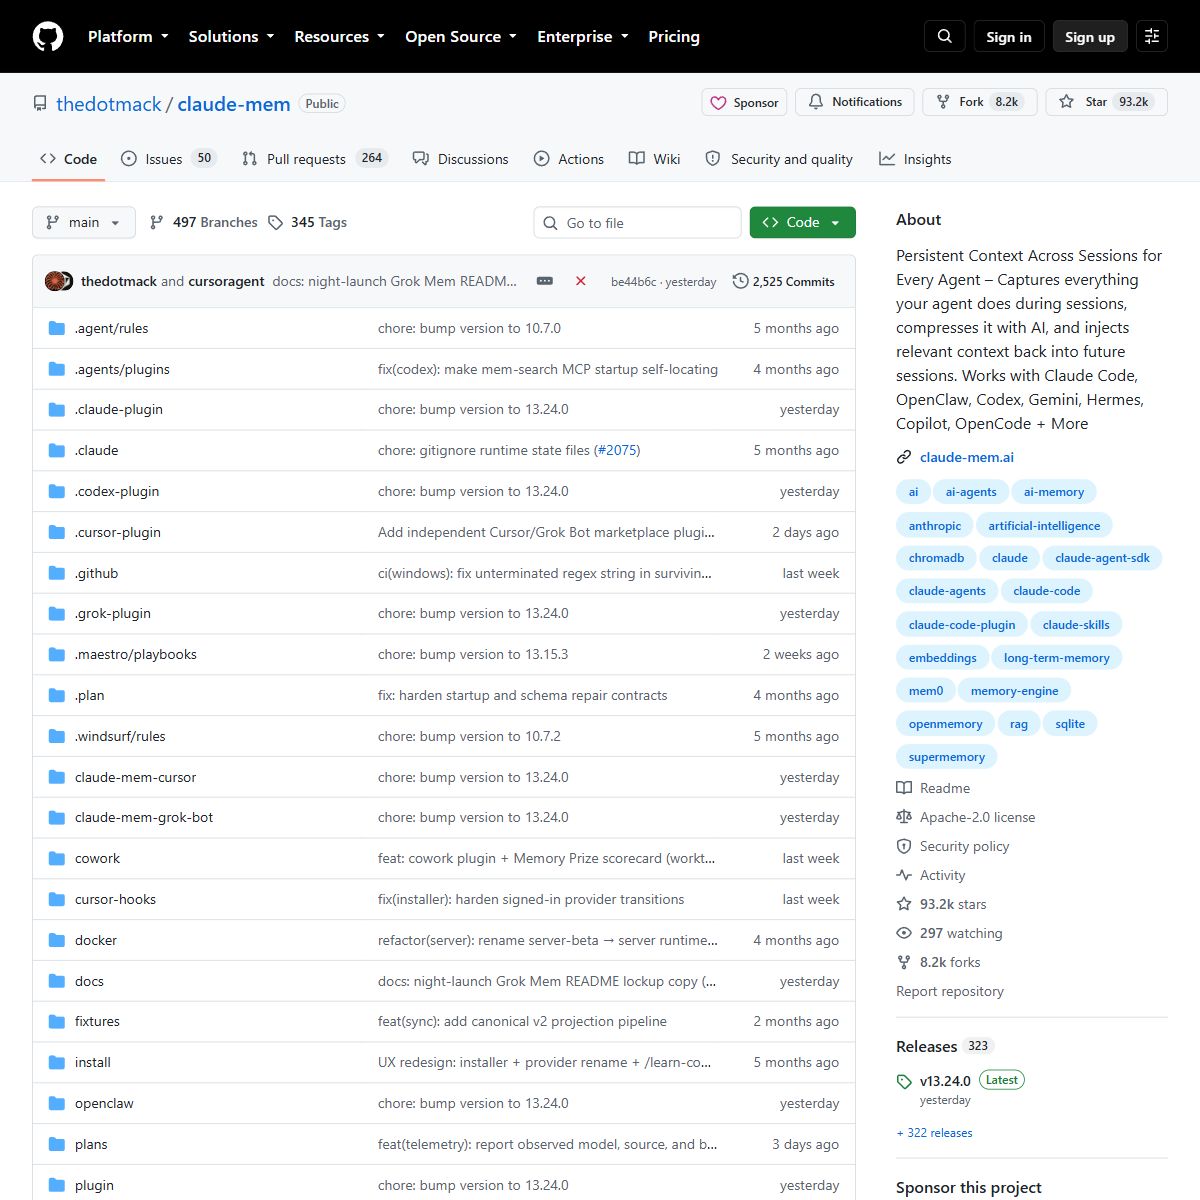This screenshot has width=1200, height=1200.
Task: Click the Go to file search field
Action: 638,223
